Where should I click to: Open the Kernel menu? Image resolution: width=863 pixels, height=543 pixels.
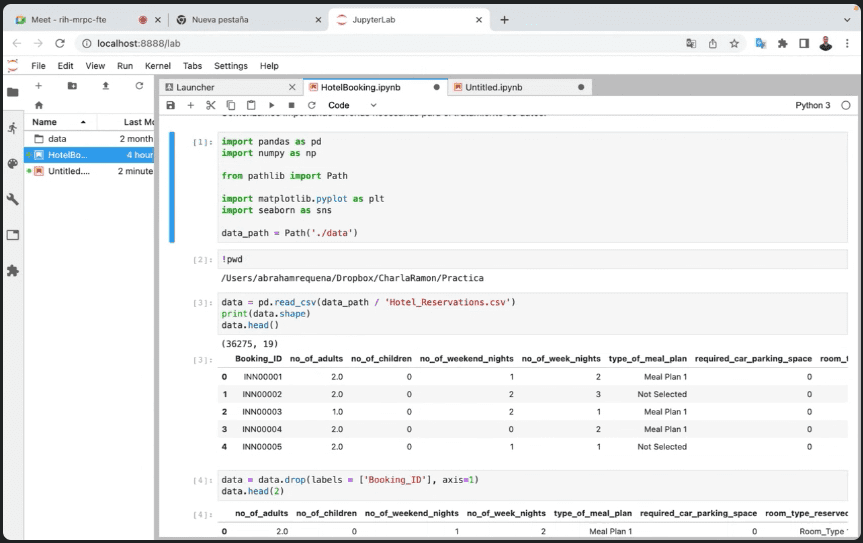coord(158,66)
